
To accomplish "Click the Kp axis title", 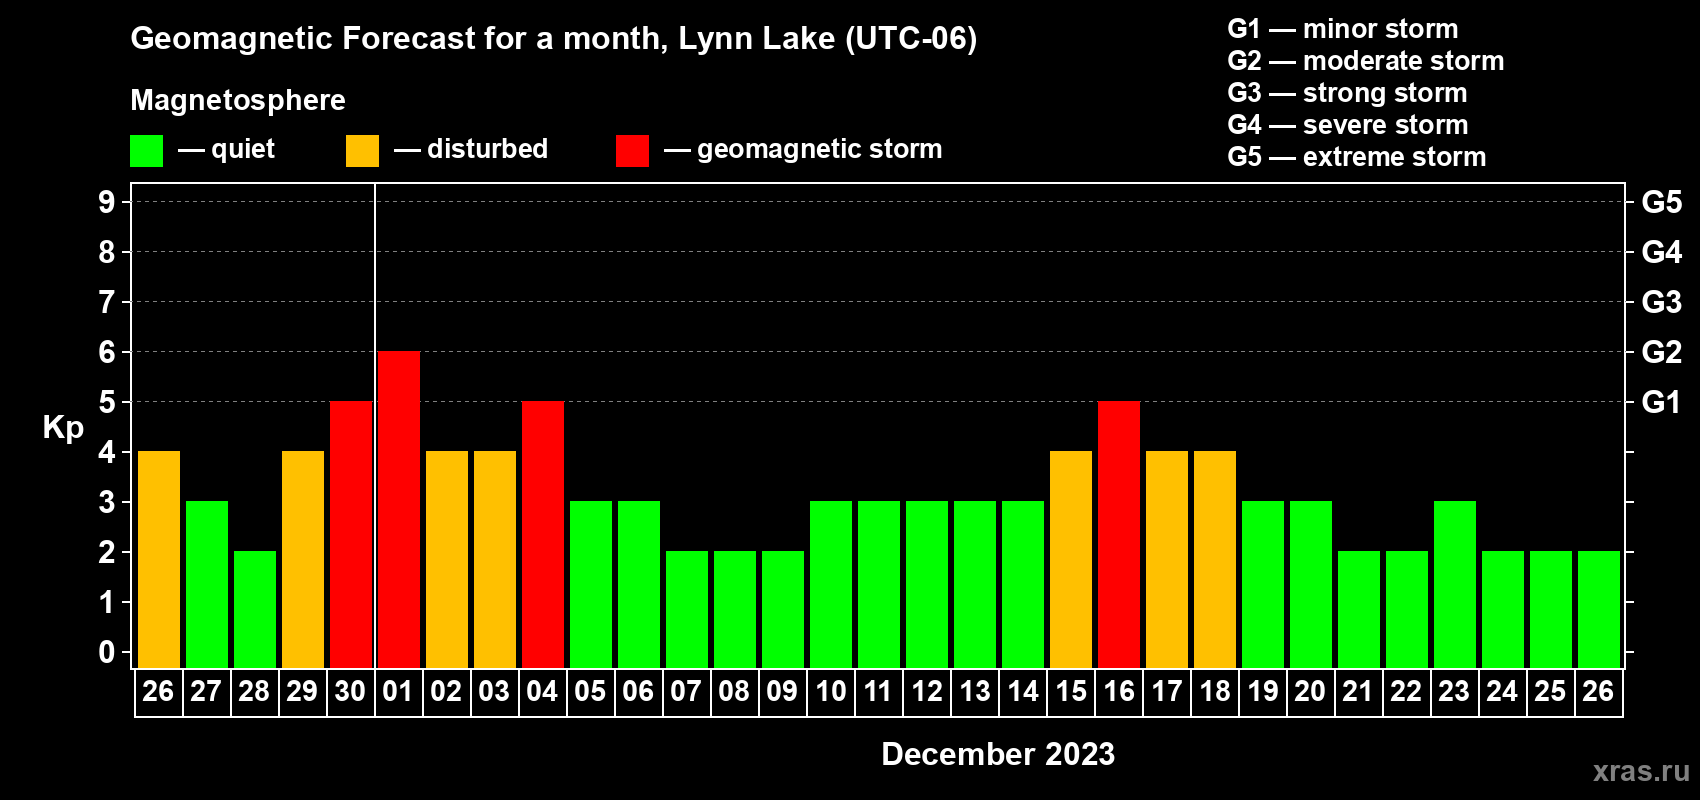I will 63,428.
